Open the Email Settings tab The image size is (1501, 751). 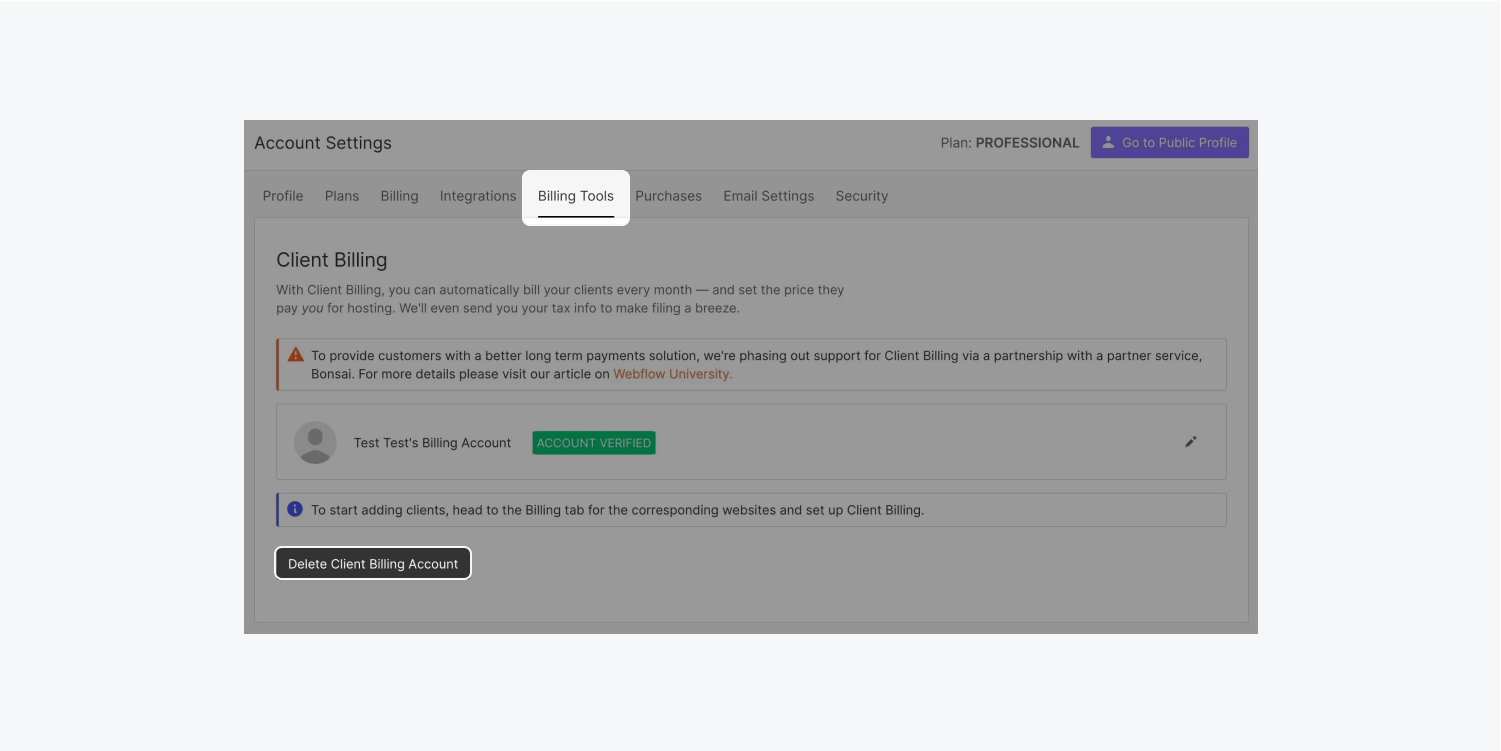(769, 196)
